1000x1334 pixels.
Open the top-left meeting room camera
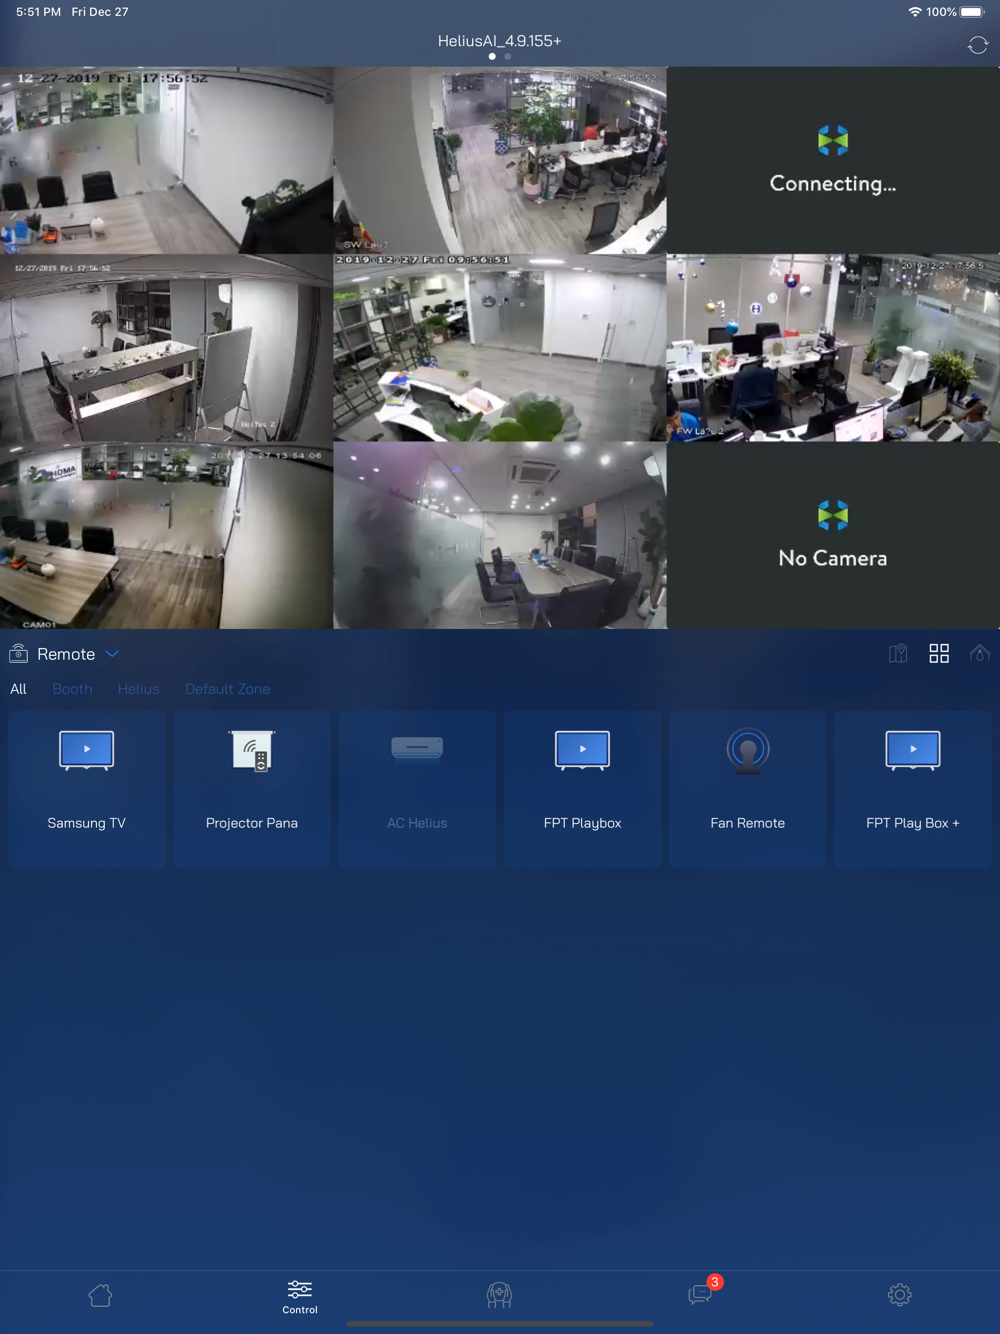coord(166,160)
